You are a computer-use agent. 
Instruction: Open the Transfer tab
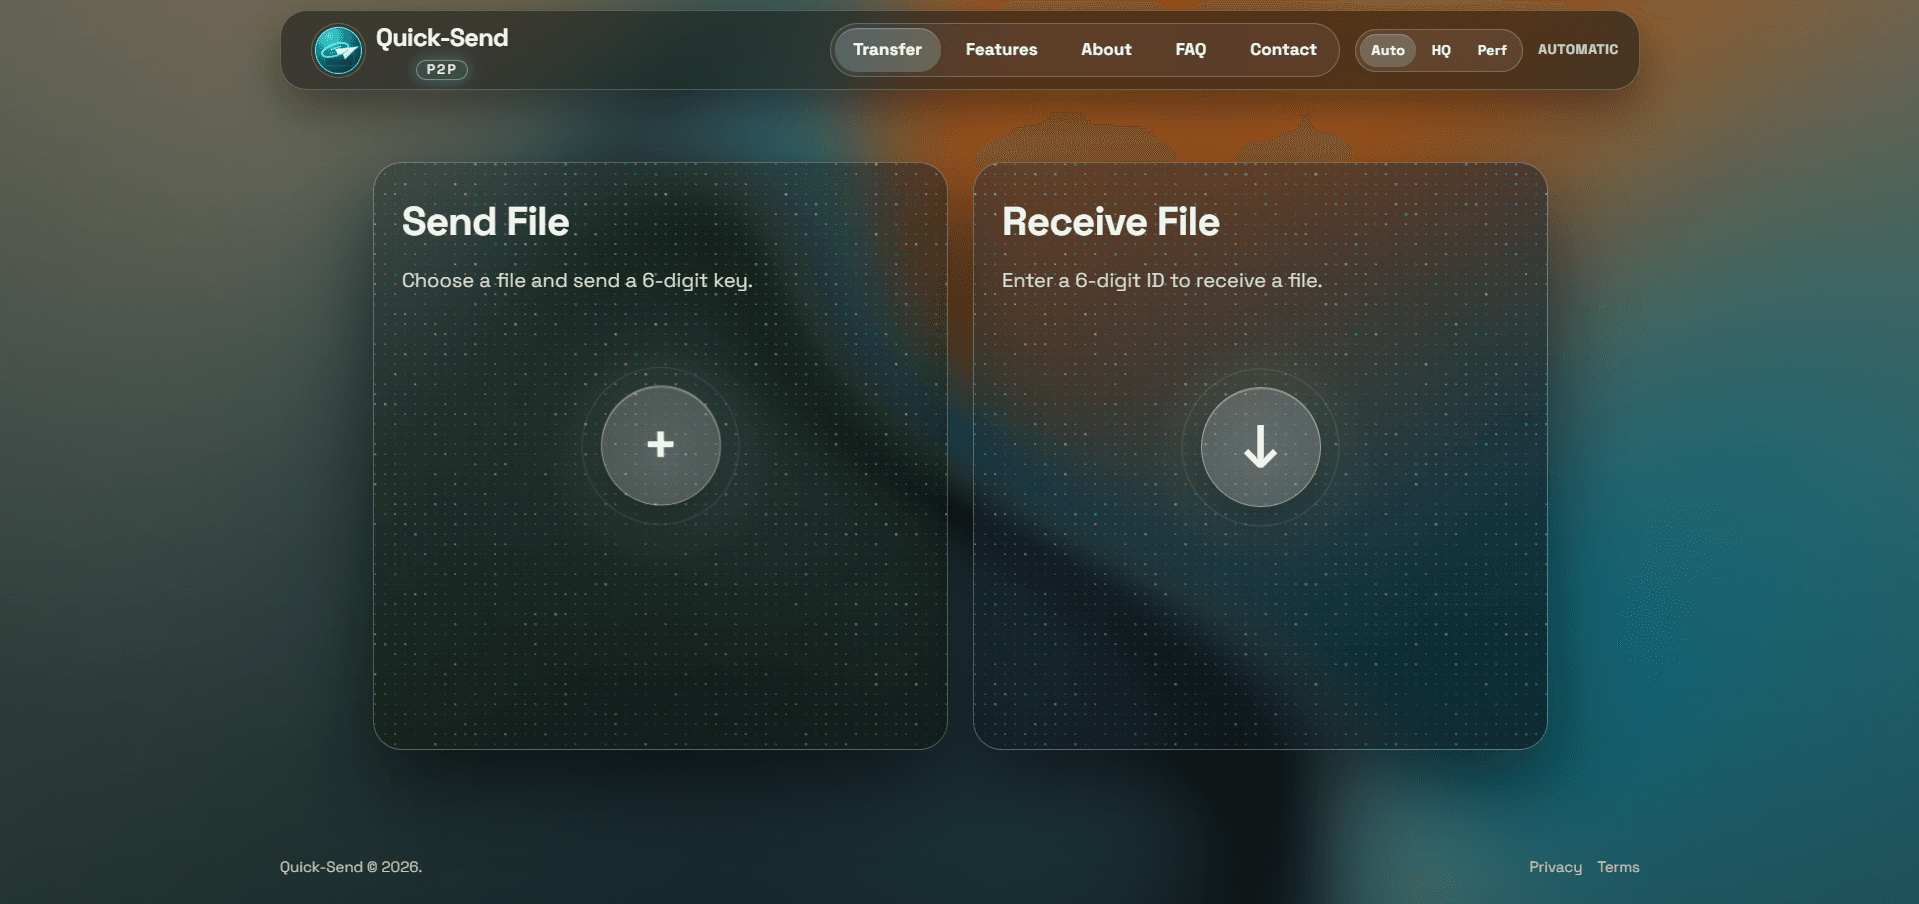pyautogui.click(x=887, y=50)
